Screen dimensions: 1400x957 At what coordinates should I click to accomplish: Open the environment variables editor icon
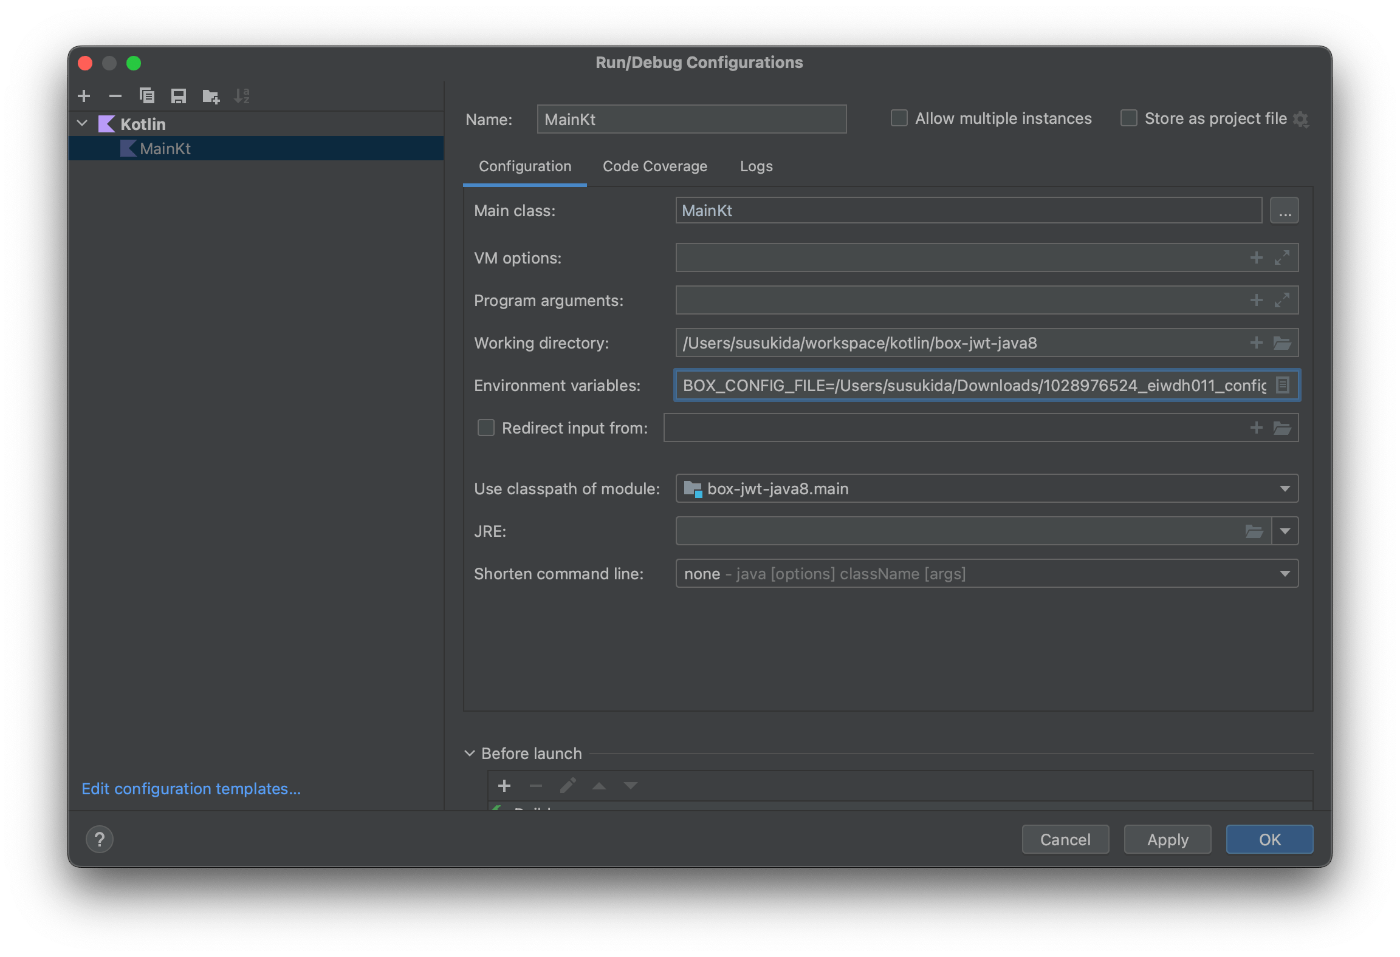tap(1283, 385)
